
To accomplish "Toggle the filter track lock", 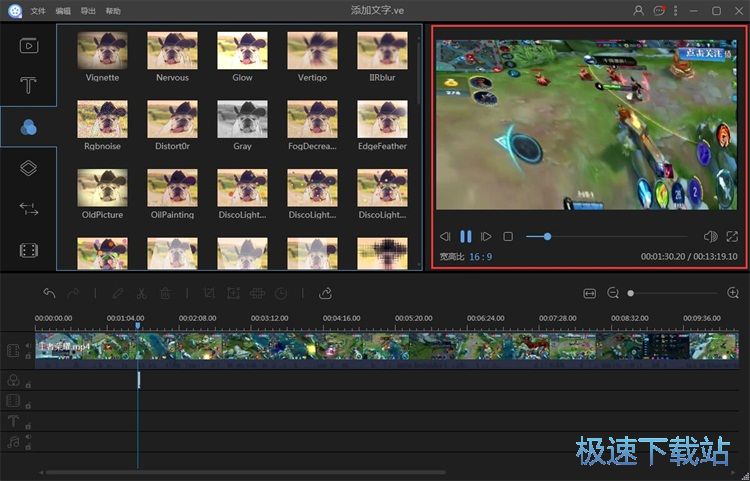I will pos(28,385).
